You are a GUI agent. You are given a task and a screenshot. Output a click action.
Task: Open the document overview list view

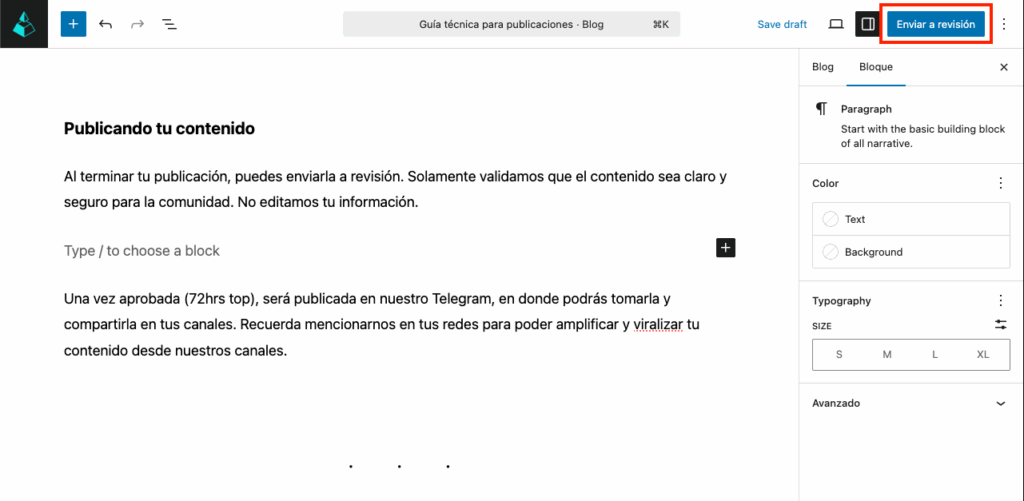click(170, 24)
